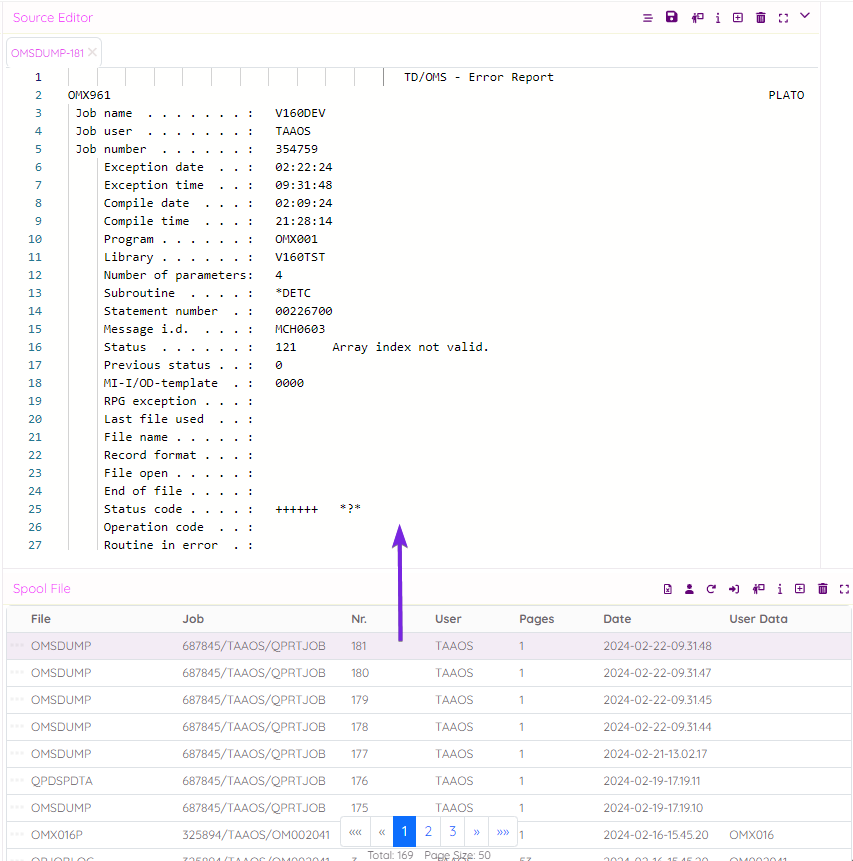Click the Spool File plus-box icon
The image size is (853, 861).
[800, 589]
